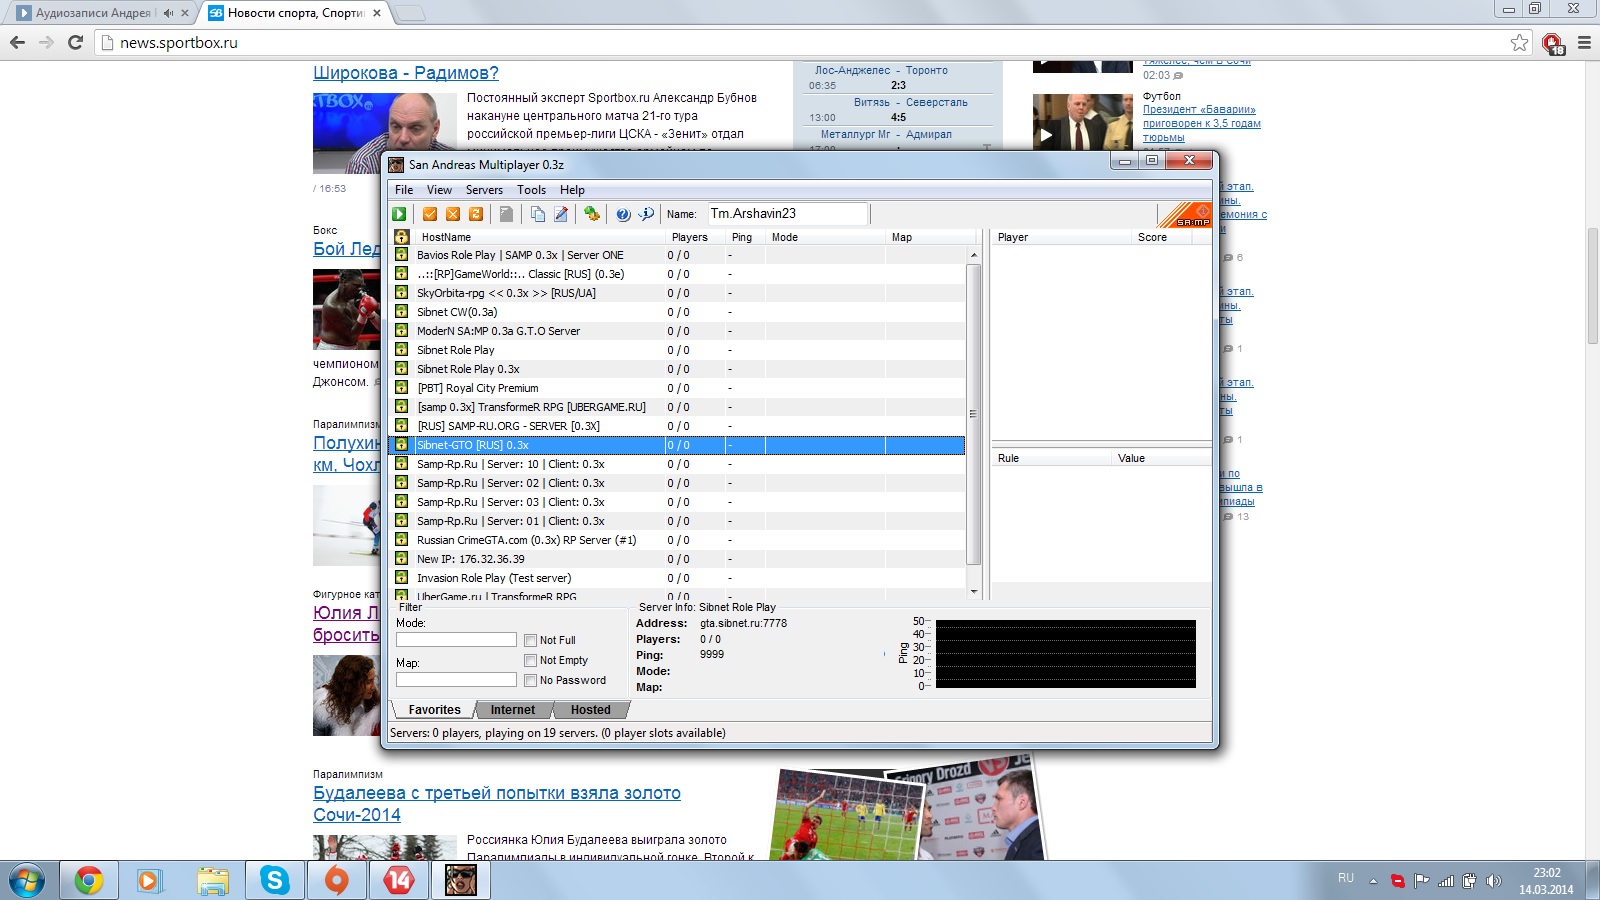Click lock icon of [PBT] Royal City Premium
Image resolution: width=1600 pixels, height=900 pixels.
tap(401, 388)
